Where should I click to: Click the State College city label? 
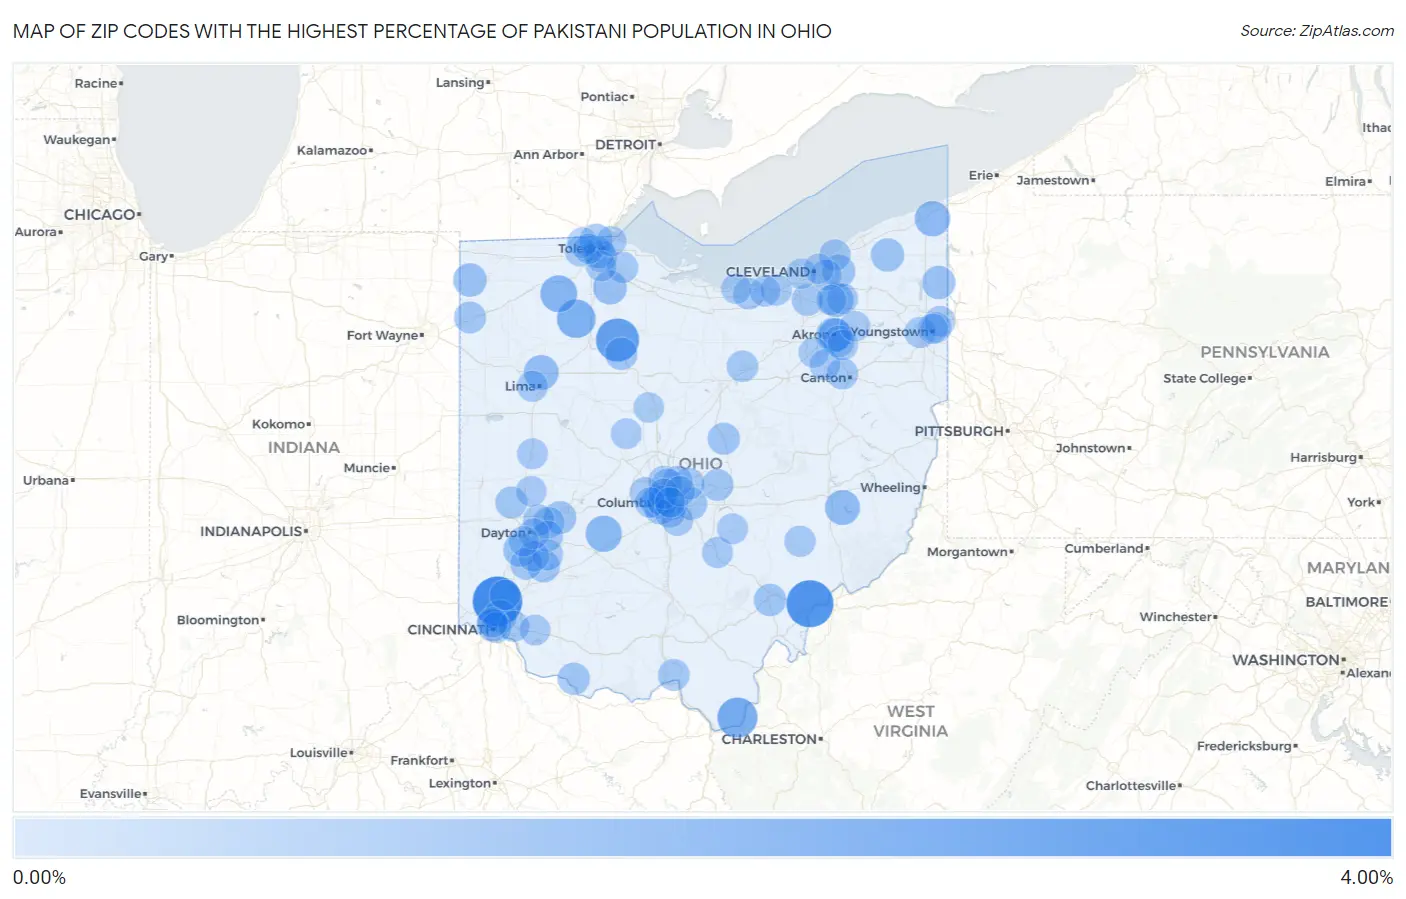click(1205, 379)
